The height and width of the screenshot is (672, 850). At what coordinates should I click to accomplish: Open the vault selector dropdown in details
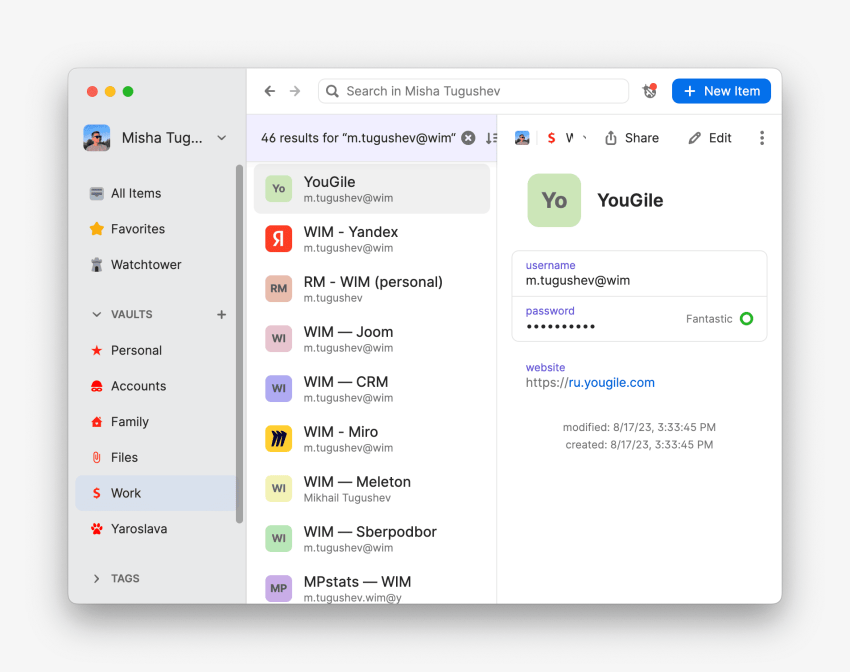pyautogui.click(x=566, y=138)
